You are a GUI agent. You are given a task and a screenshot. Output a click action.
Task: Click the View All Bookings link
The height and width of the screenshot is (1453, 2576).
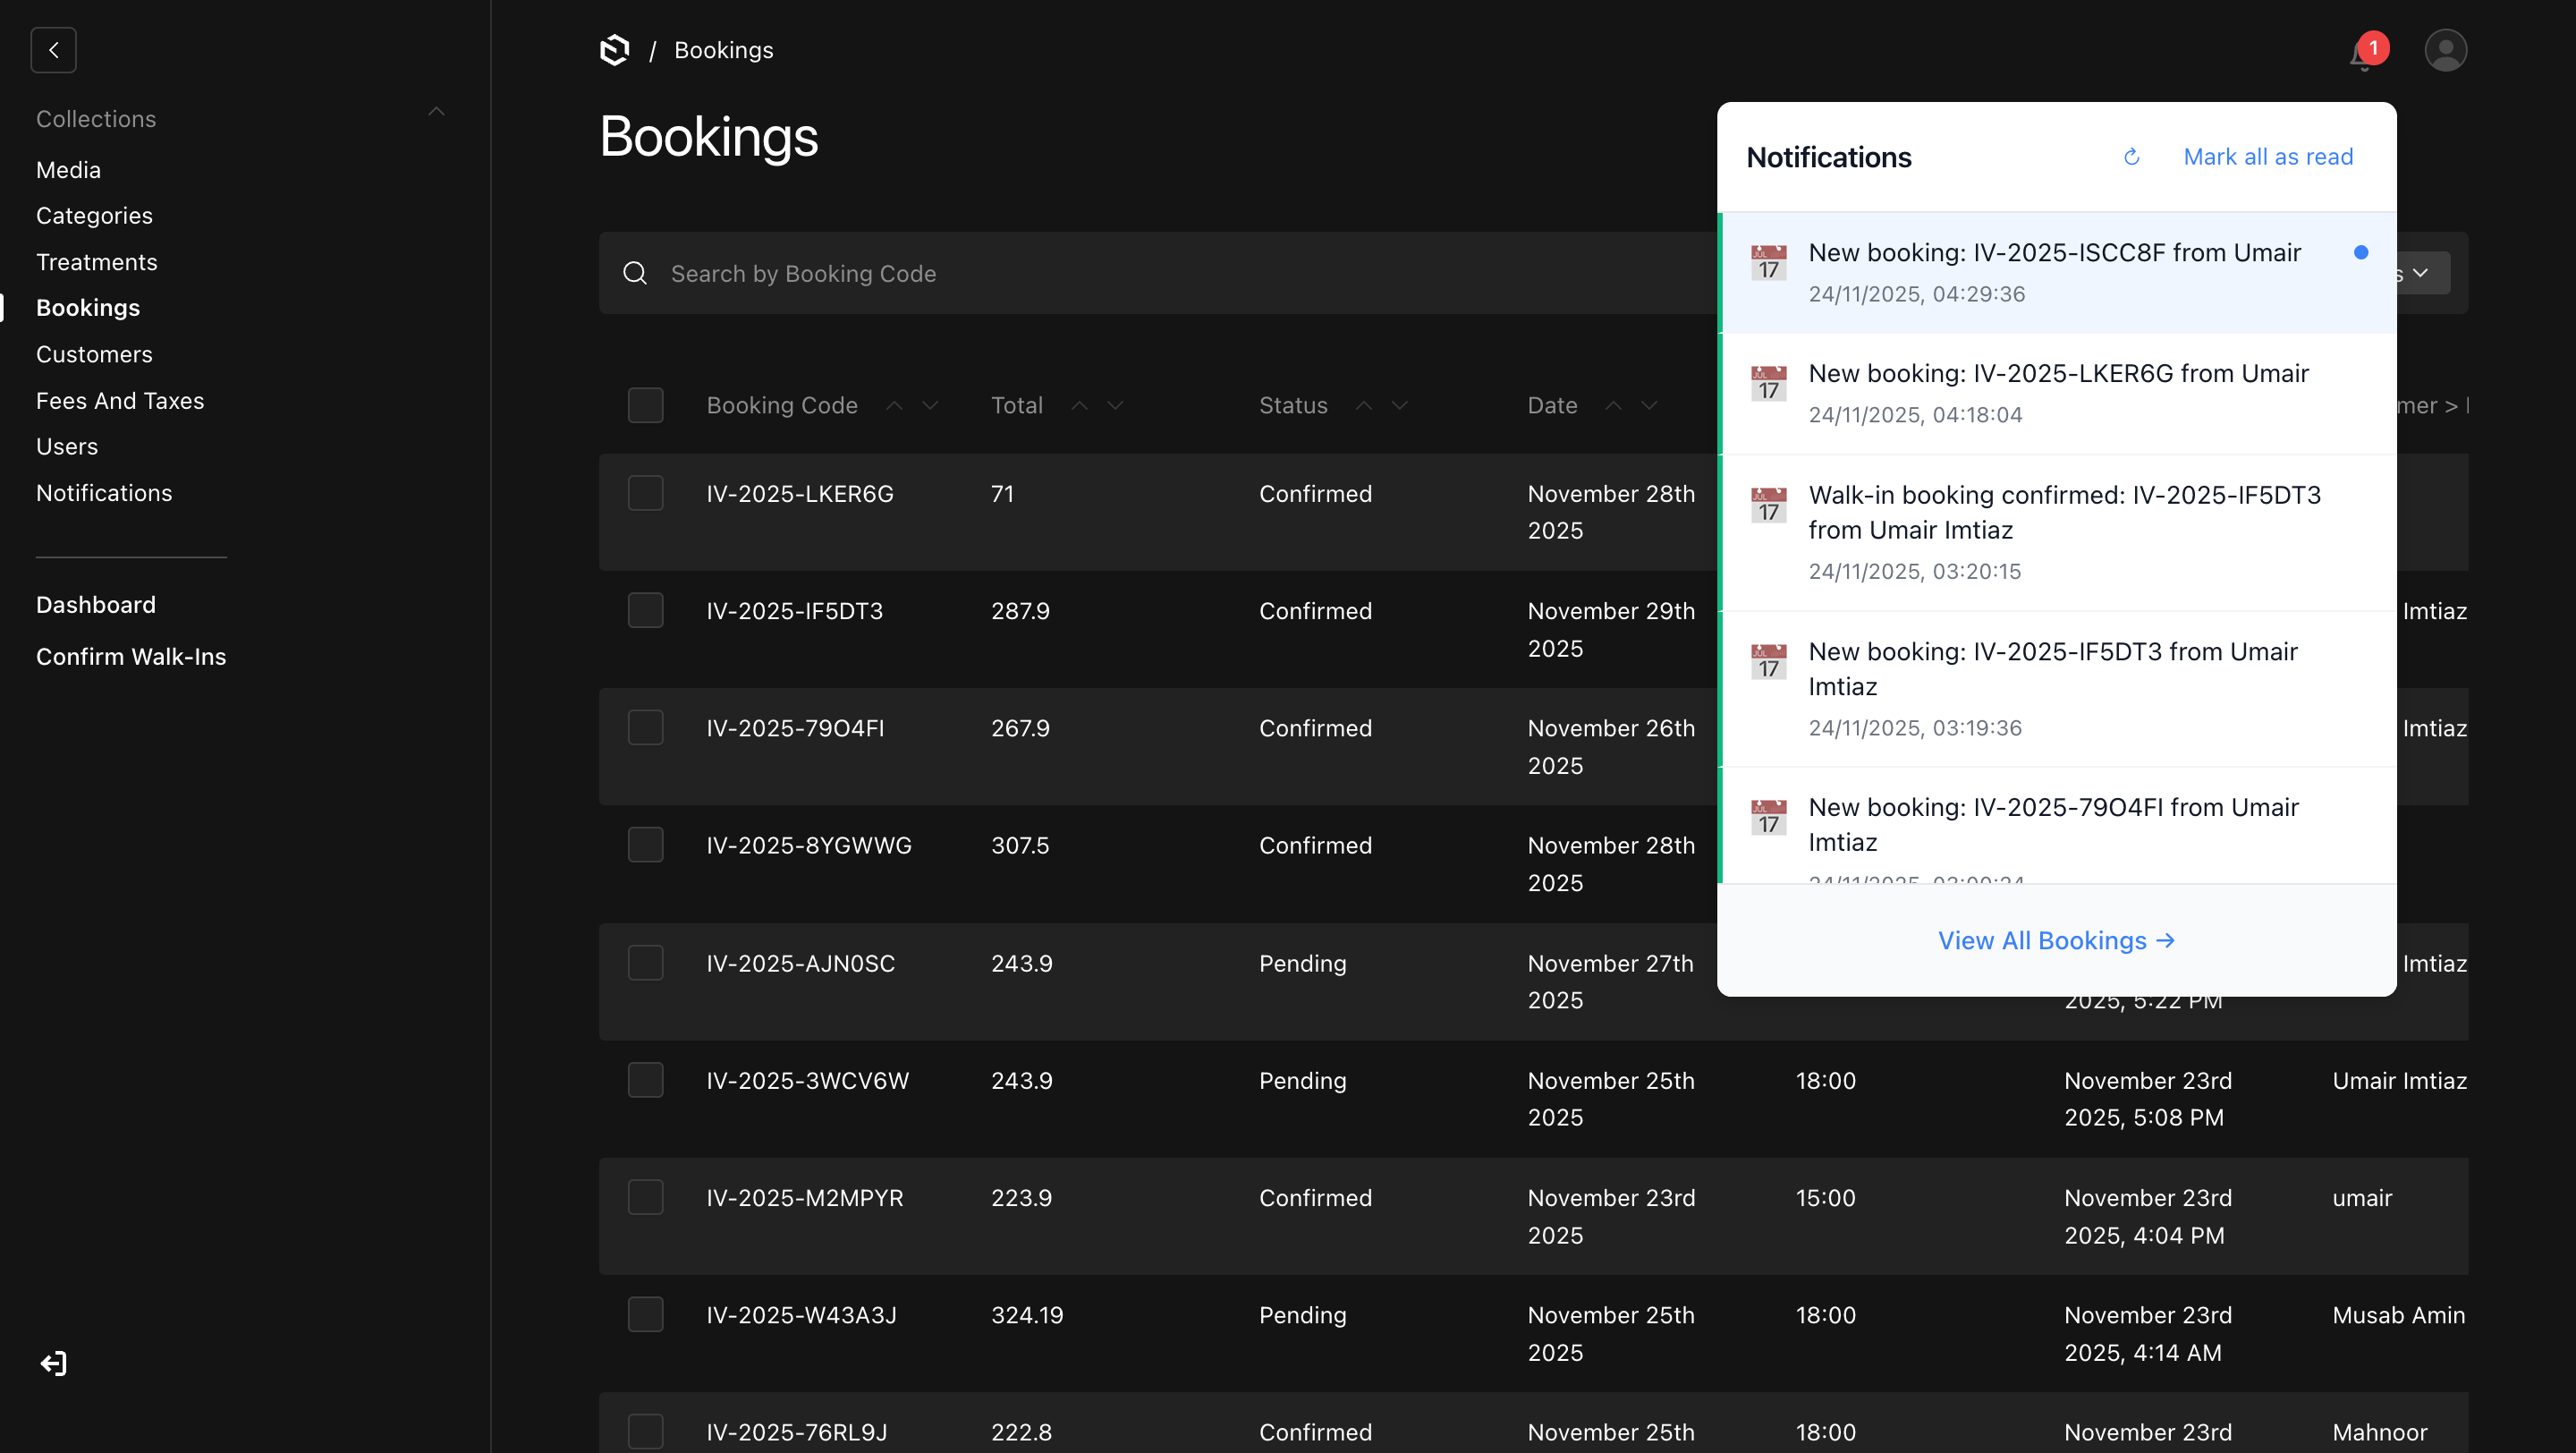[2056, 940]
